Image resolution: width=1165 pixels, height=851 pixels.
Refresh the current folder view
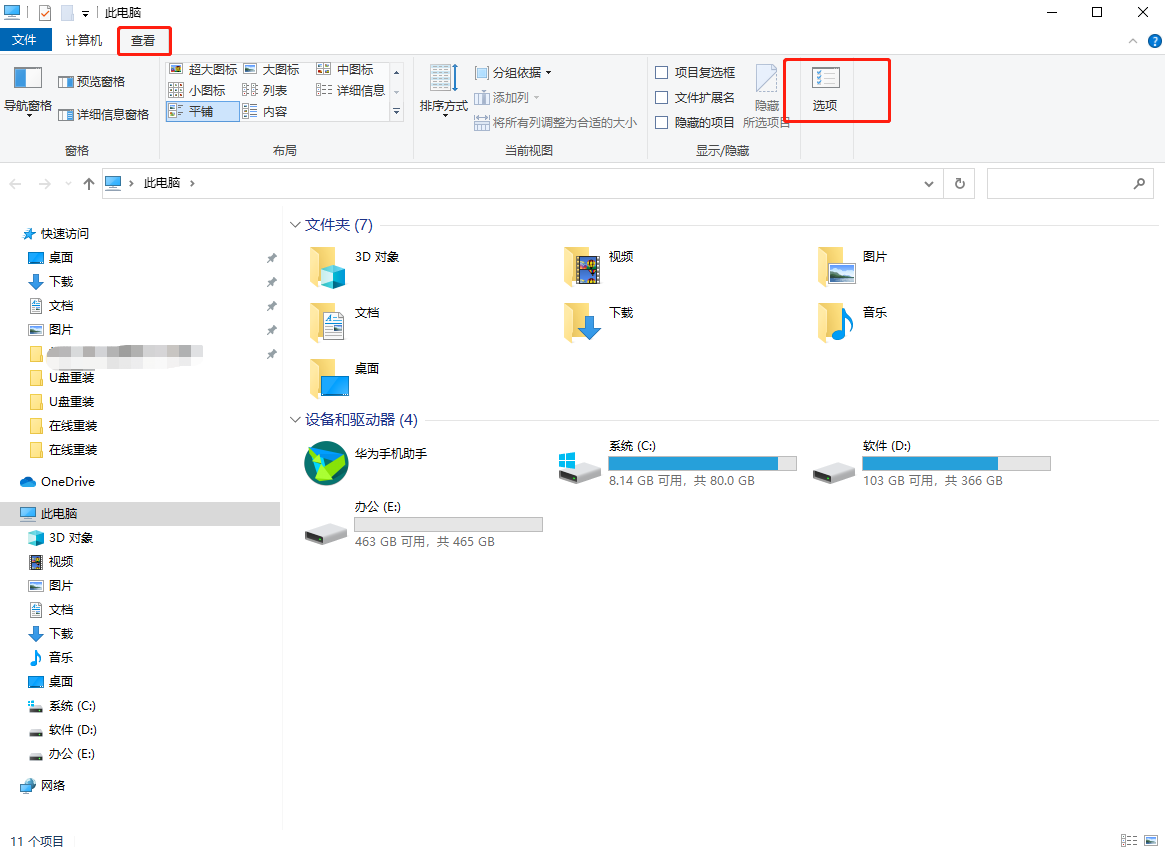[959, 183]
